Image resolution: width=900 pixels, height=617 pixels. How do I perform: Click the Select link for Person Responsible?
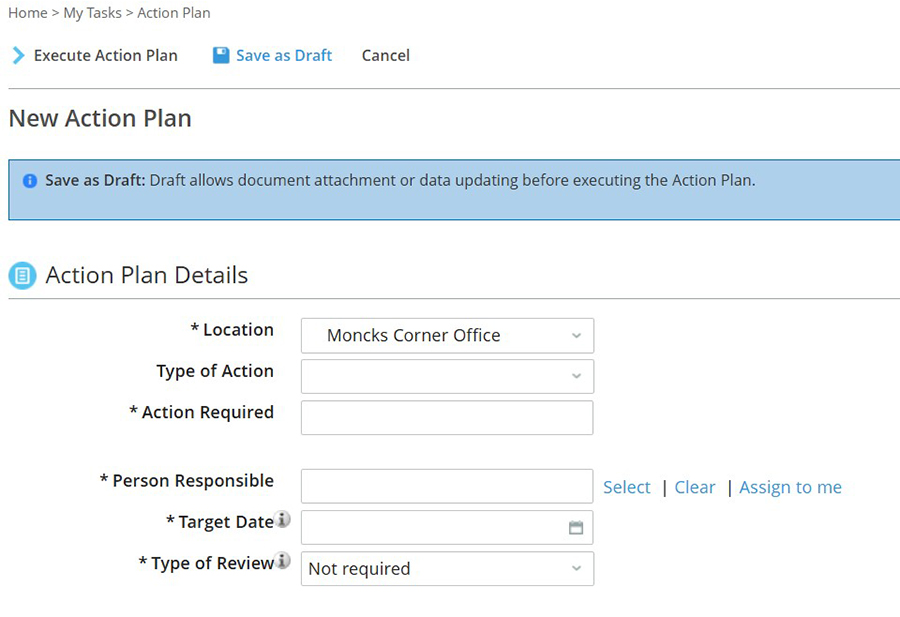point(627,487)
